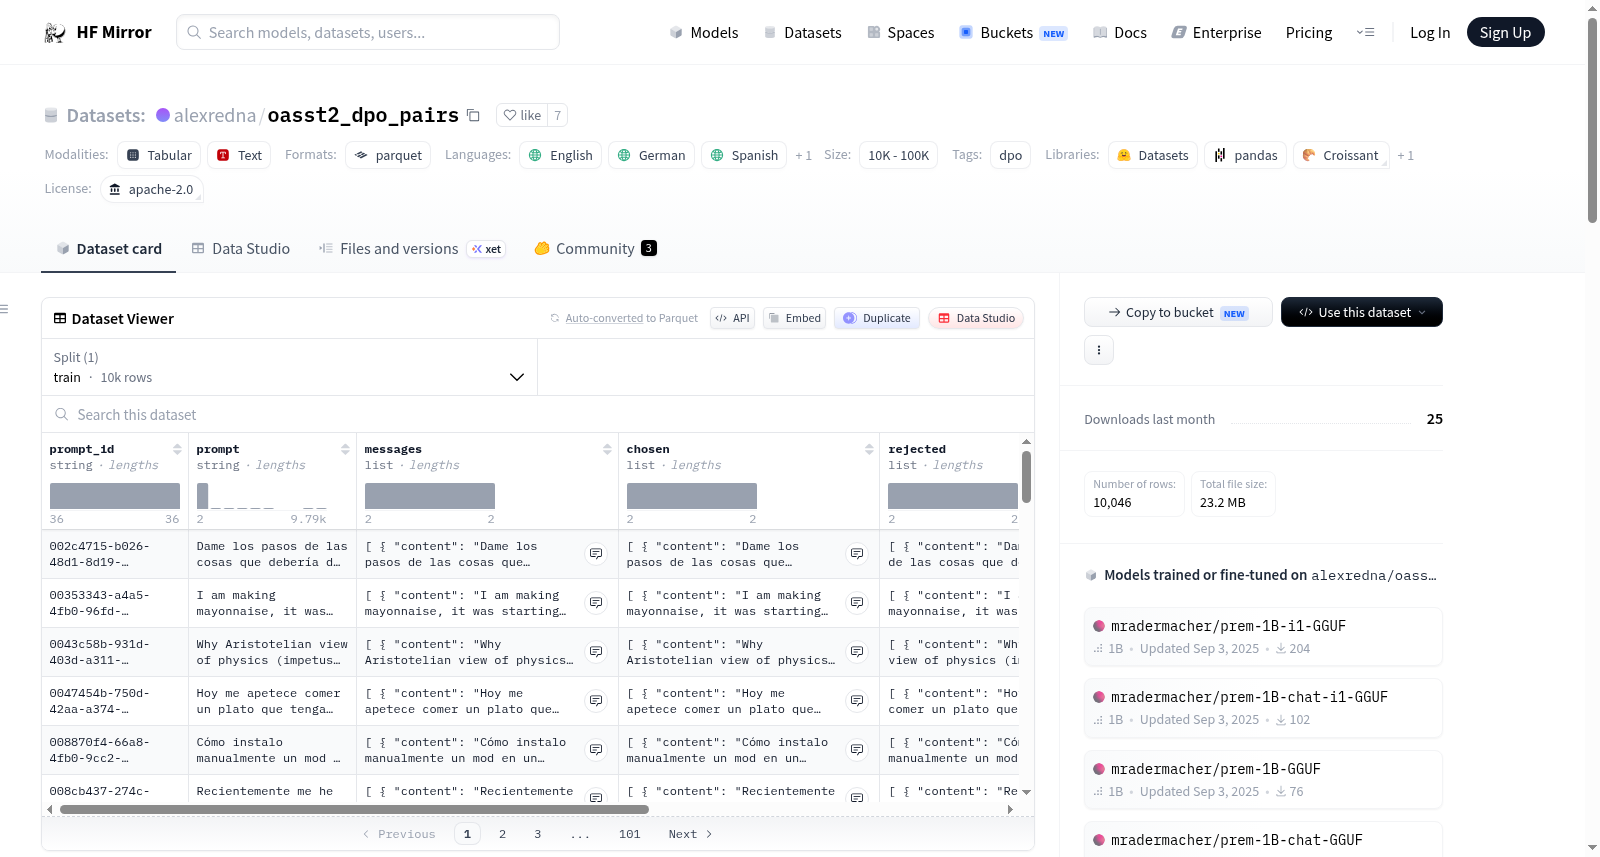Open the extra navigation menu icon beside Pricing
Image resolution: width=1600 pixels, height=857 pixels.
(x=1365, y=32)
